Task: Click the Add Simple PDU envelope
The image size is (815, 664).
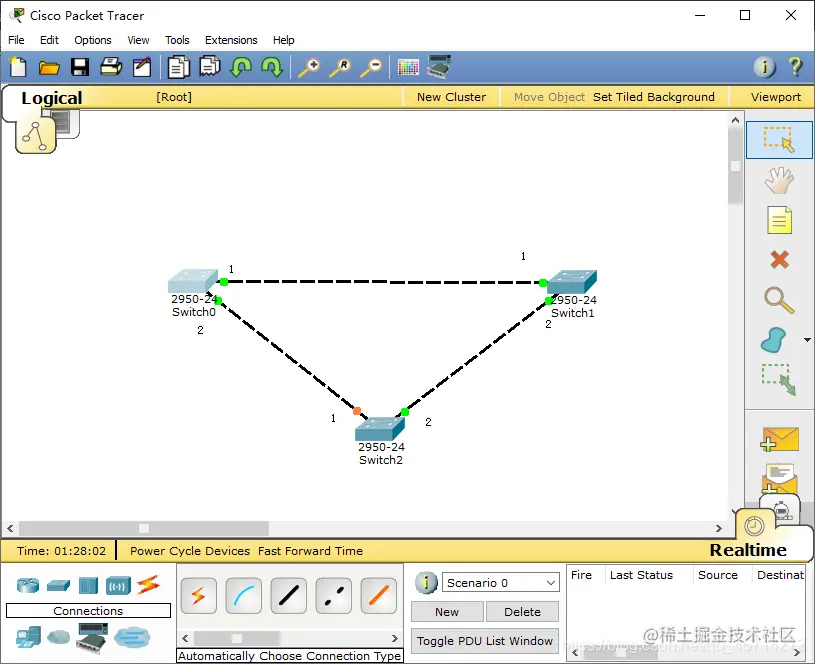Action: point(779,439)
